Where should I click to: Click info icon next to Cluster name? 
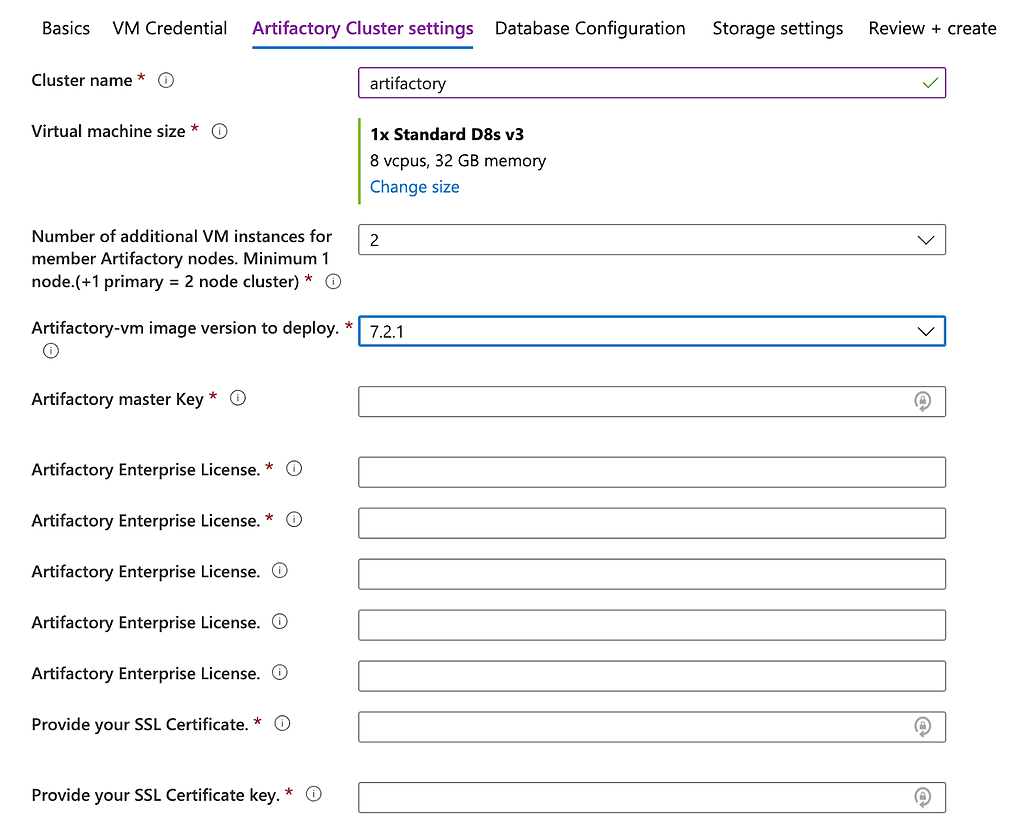click(166, 81)
